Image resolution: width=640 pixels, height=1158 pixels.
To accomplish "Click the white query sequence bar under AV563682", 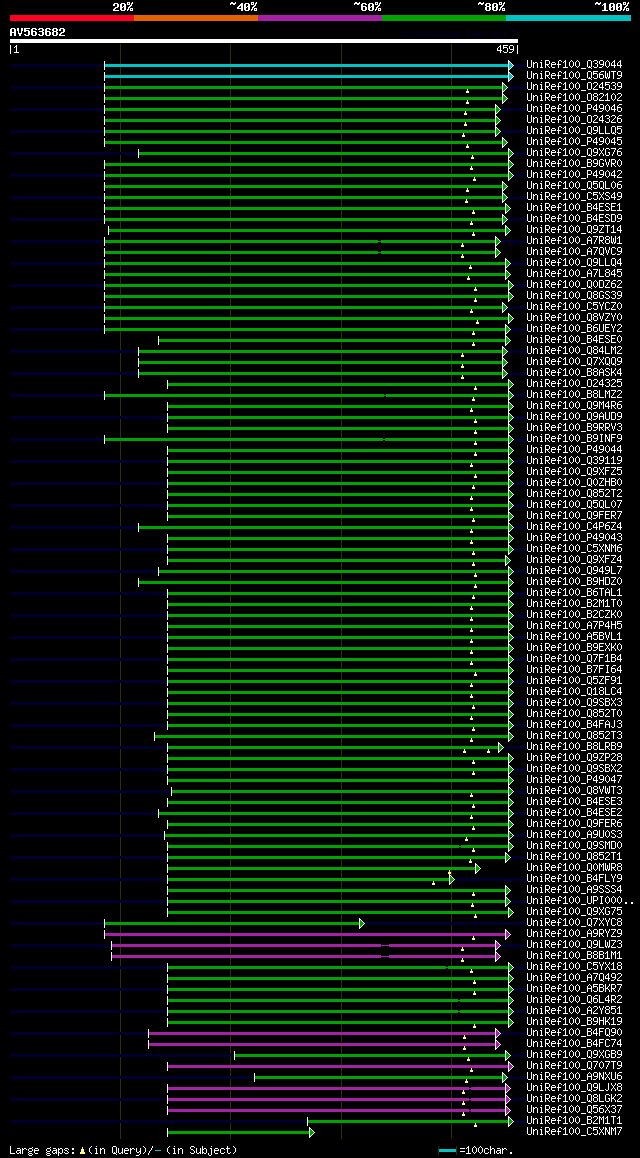I will pos(264,41).
